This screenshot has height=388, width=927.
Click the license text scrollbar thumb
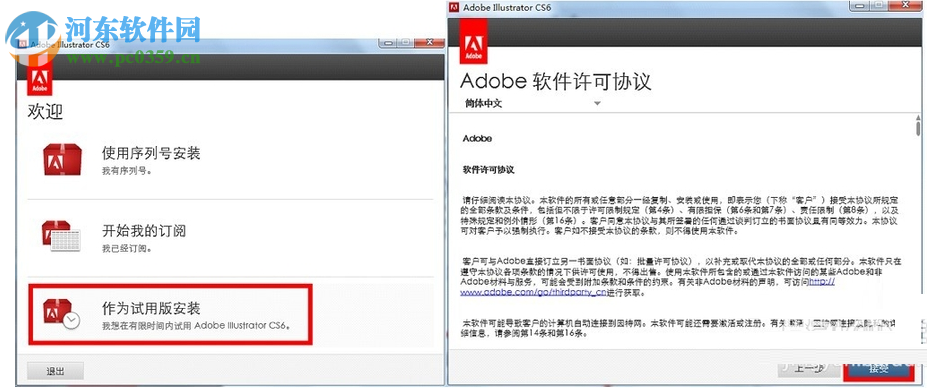[x=918, y=128]
